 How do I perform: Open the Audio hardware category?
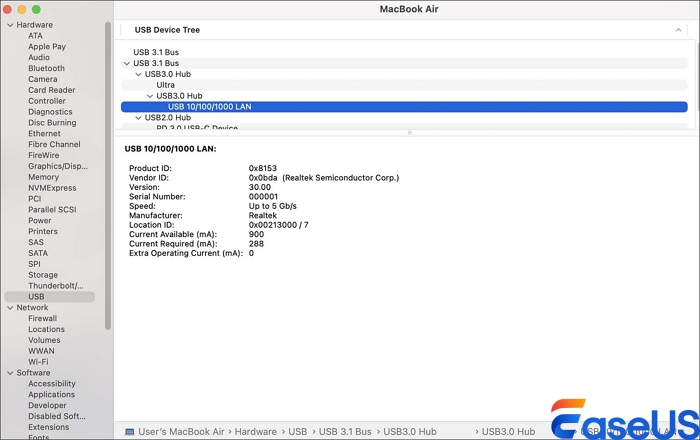click(39, 58)
